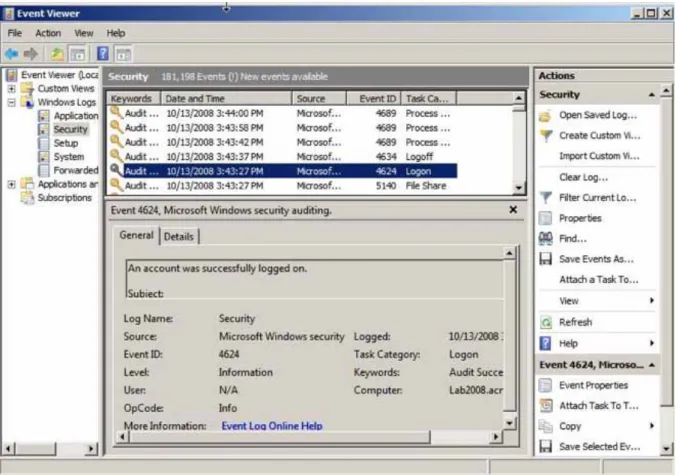Sort by the Date and Time column header
The image size is (679, 475).
[226, 98]
